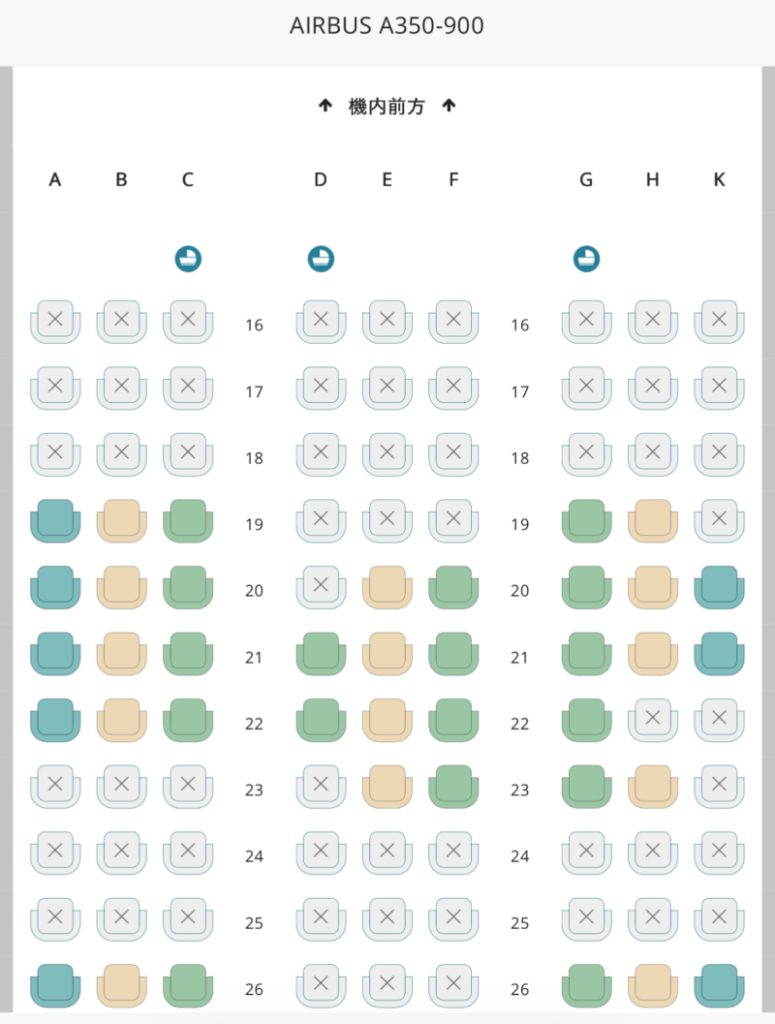This screenshot has height=1024, width=775.
Task: Choose middle seat 20B
Action: pos(121,587)
